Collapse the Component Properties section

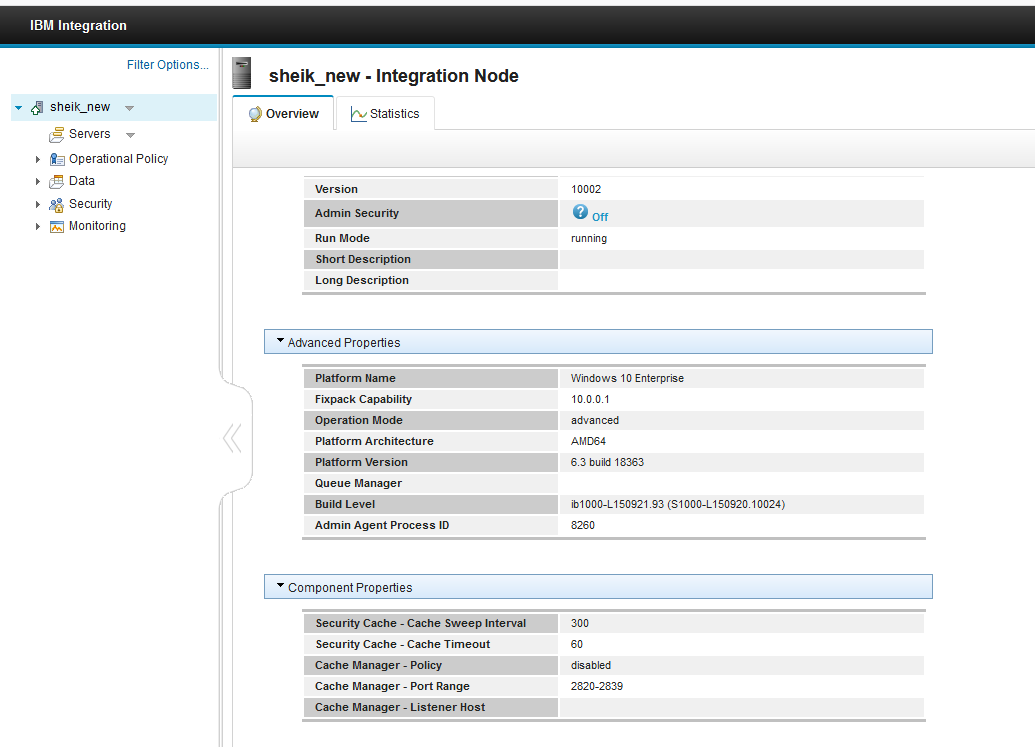(x=280, y=586)
